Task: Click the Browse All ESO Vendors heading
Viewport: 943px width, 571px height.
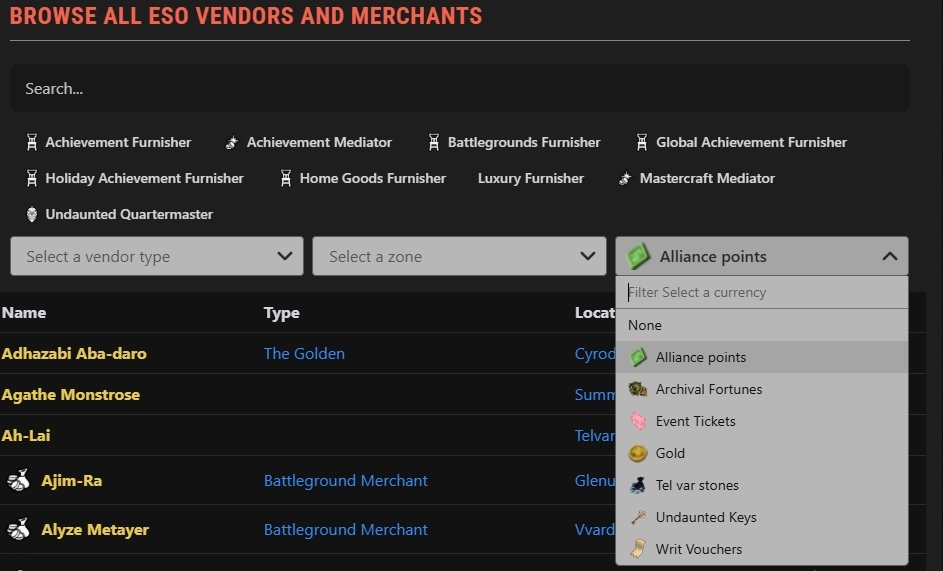Action: point(246,16)
